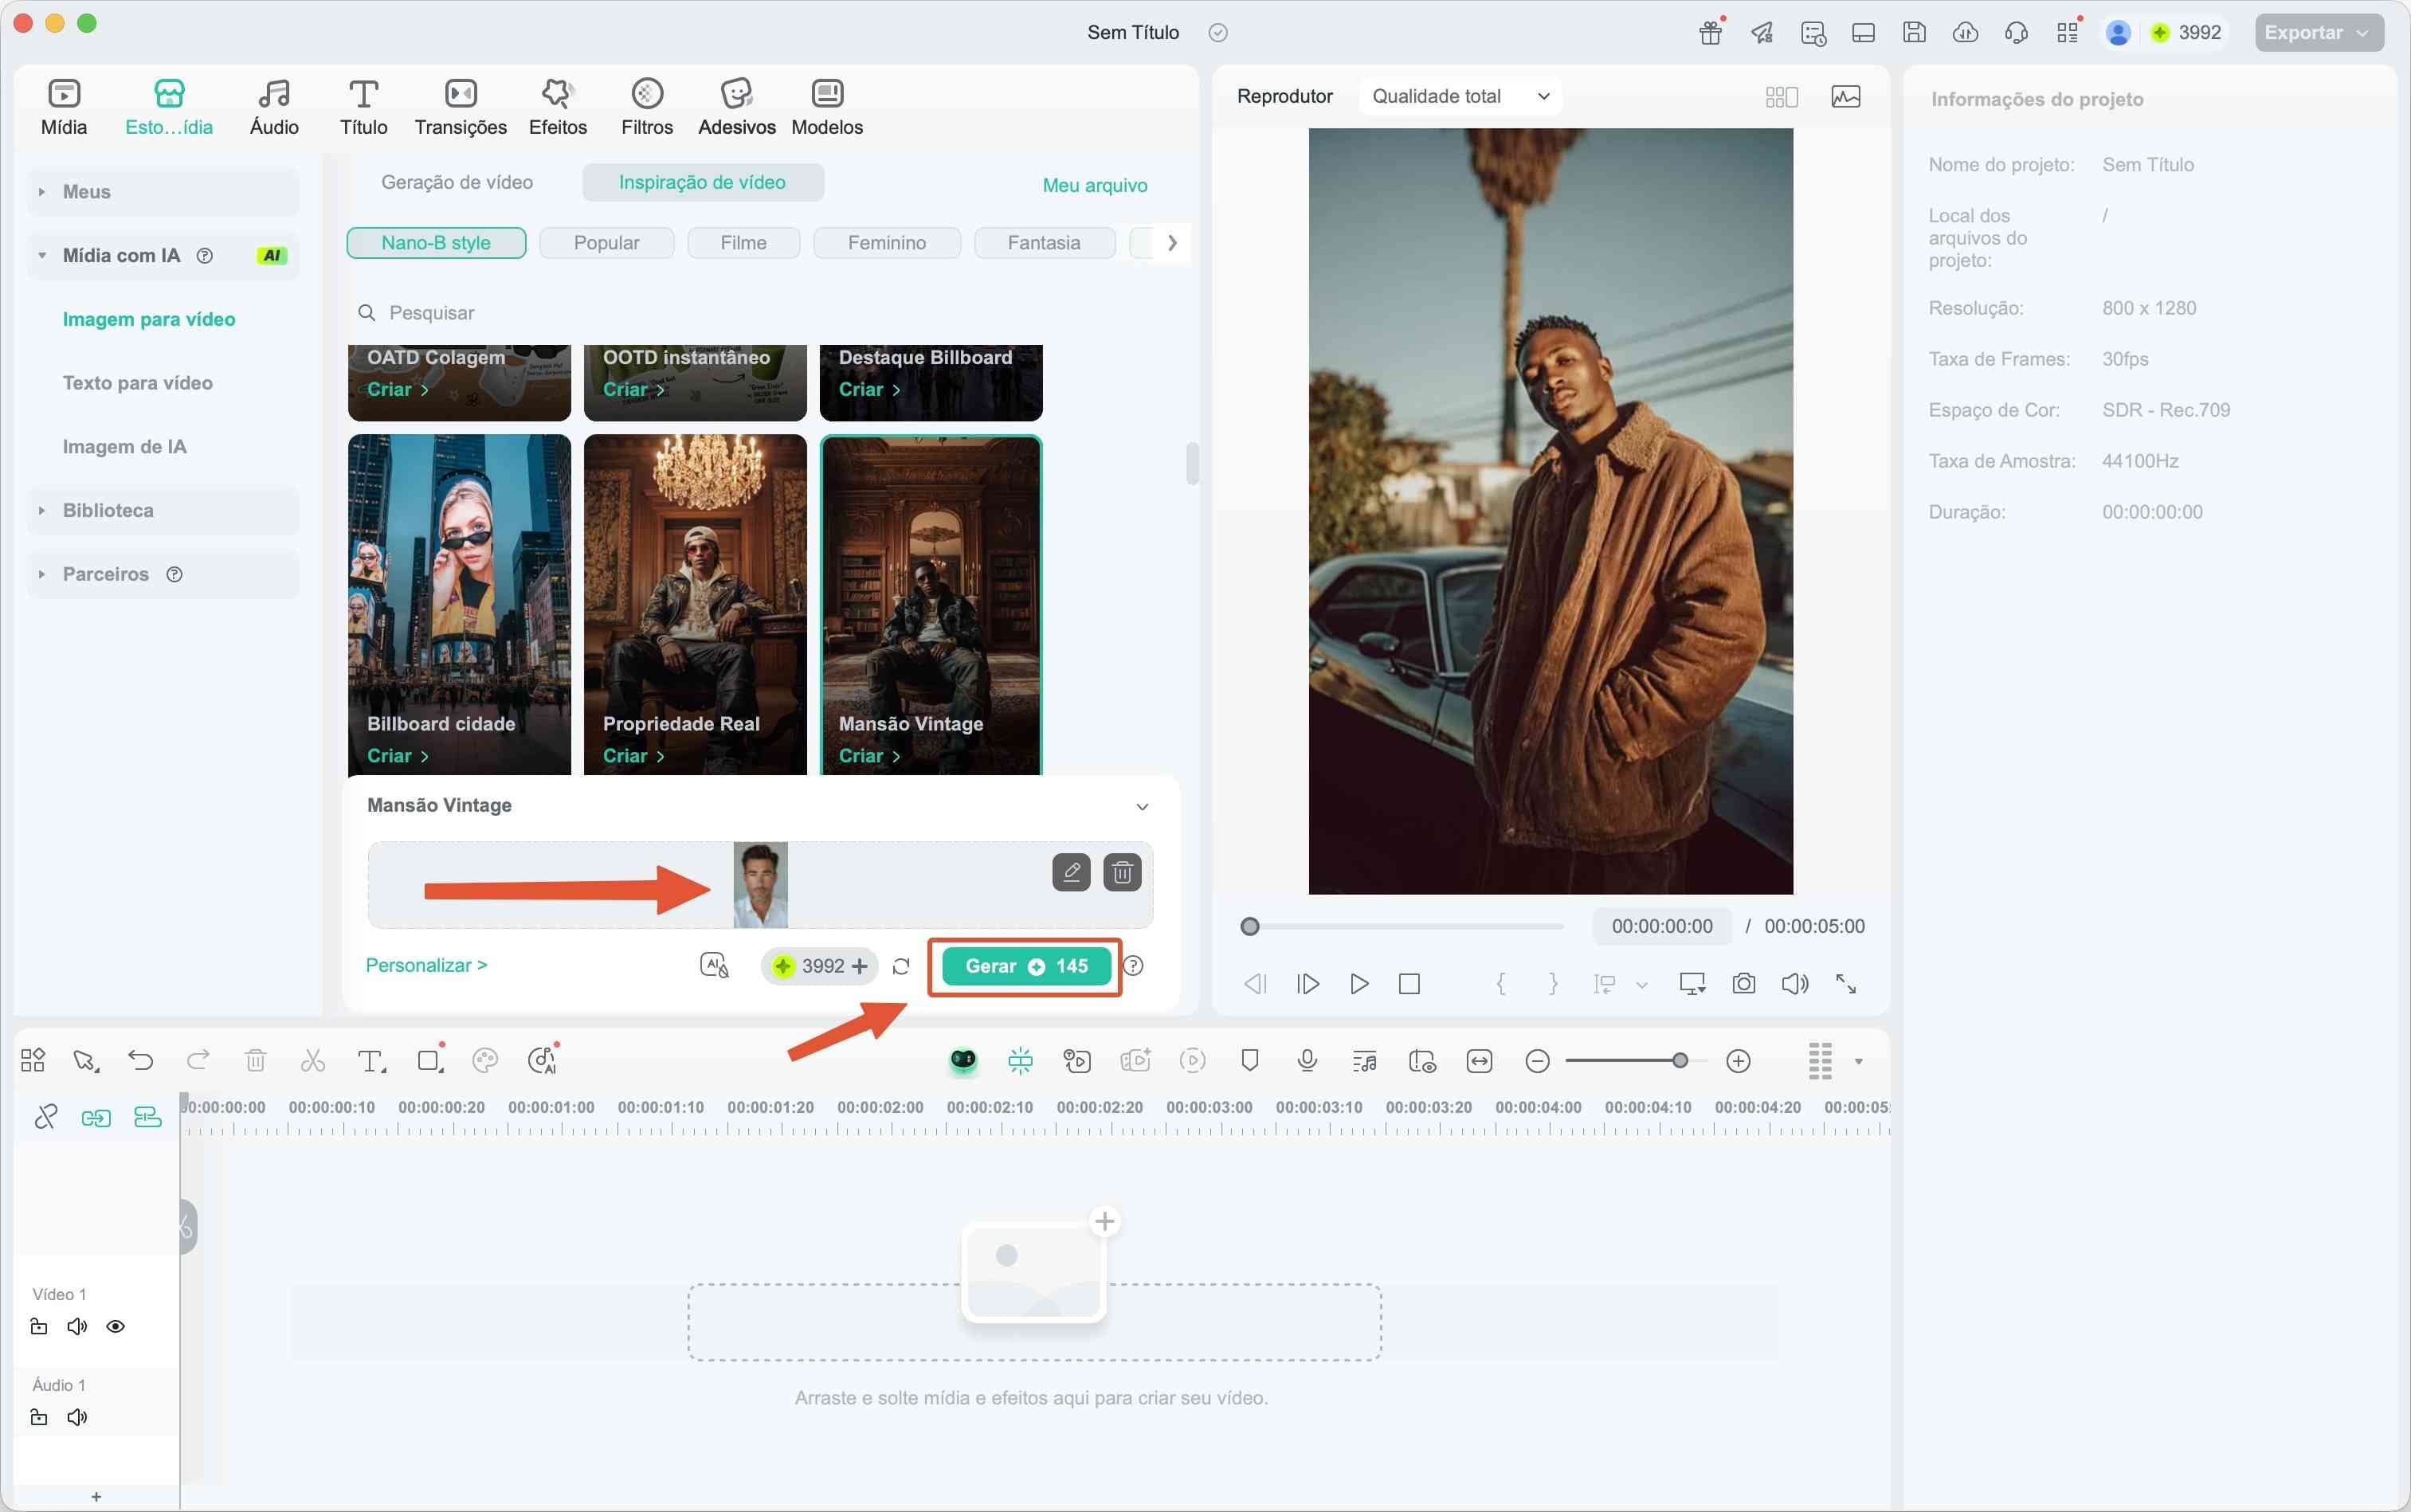Click the refresh icon beside Gerar
2411x1512 pixels.
(901, 966)
